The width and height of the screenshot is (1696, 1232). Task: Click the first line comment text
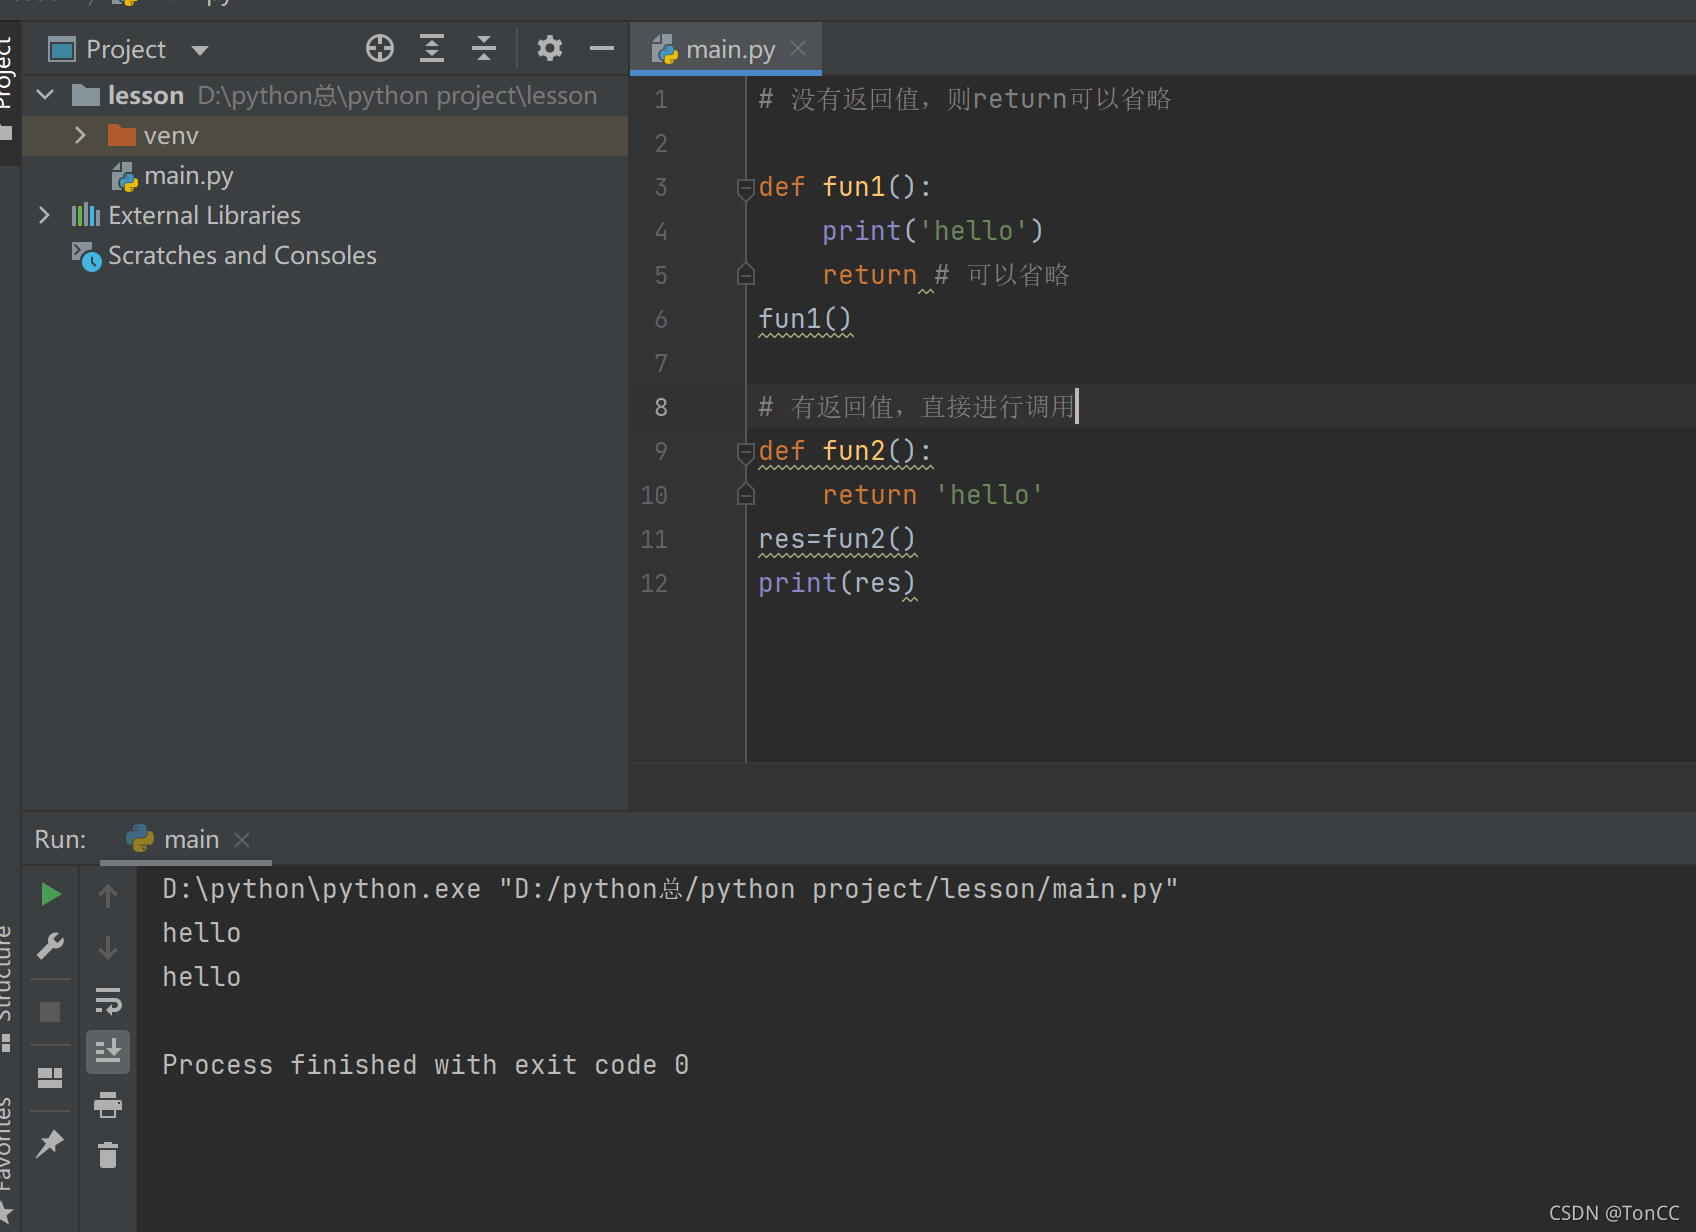[965, 99]
